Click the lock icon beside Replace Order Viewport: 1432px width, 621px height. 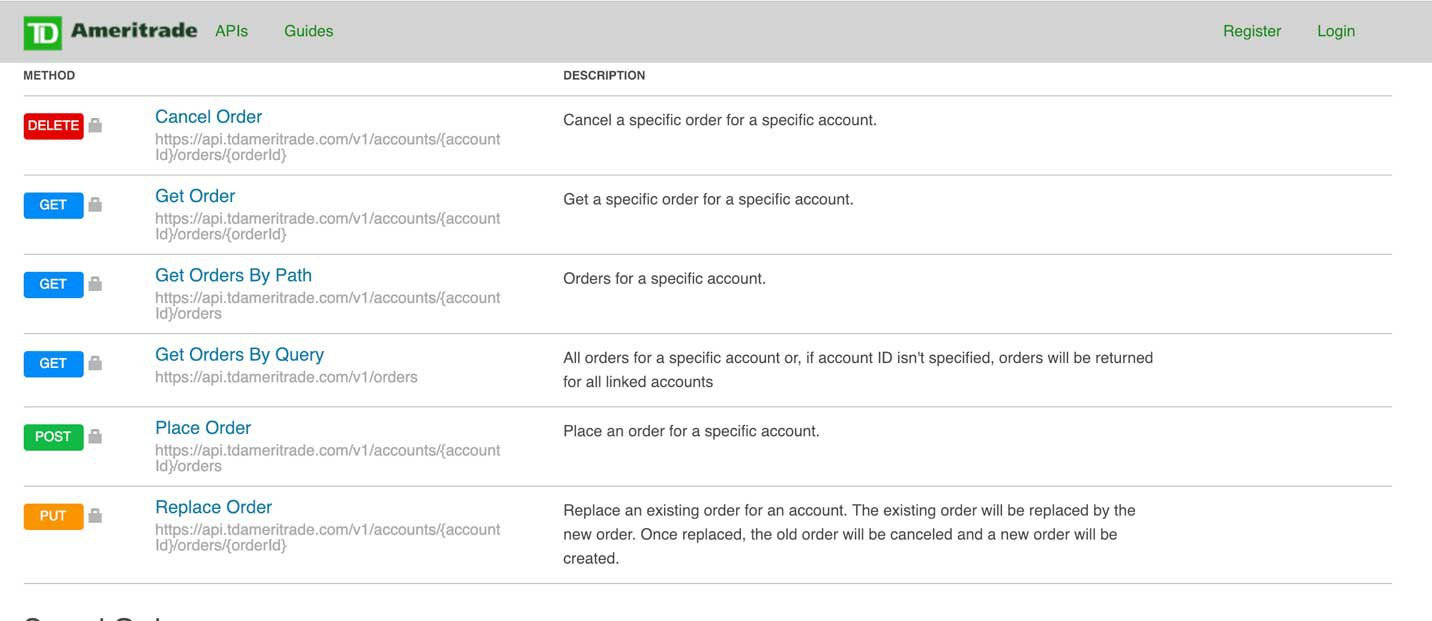95,515
